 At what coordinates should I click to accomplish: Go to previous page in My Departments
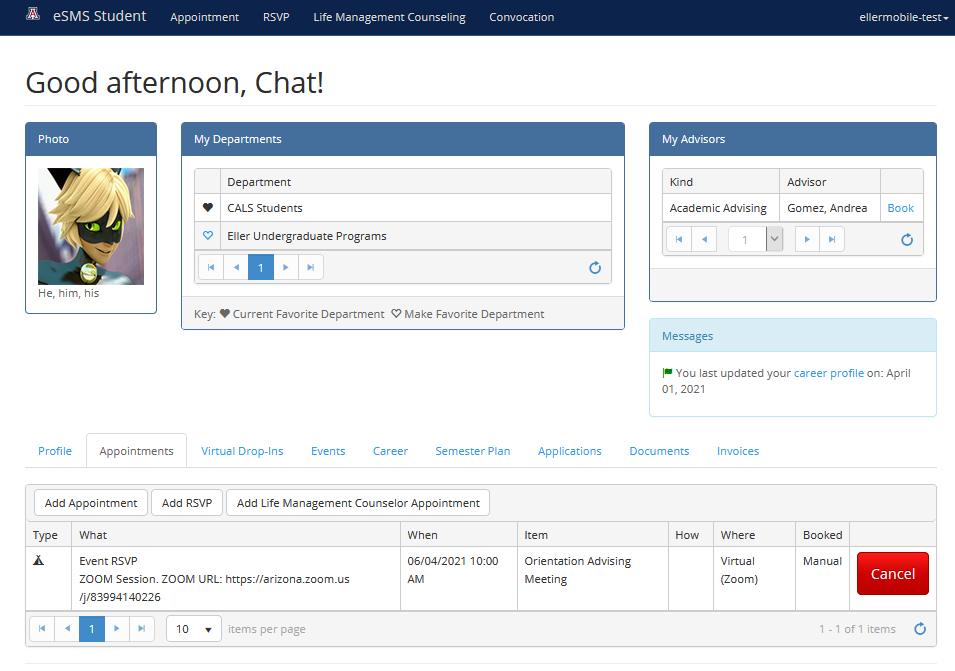click(236, 268)
